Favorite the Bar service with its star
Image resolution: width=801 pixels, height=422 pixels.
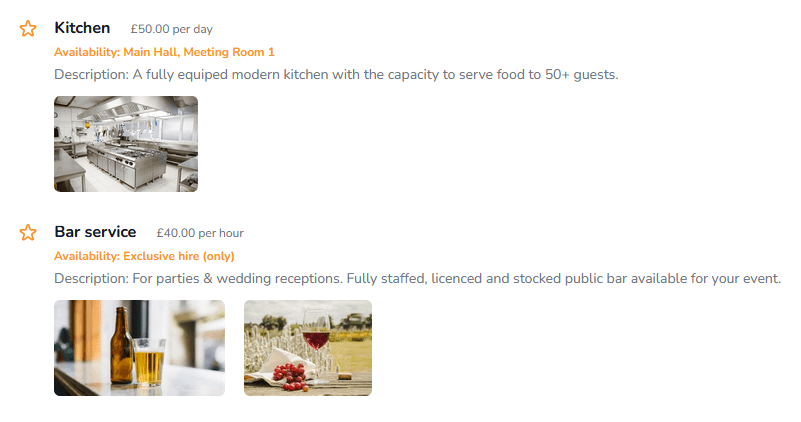click(28, 232)
